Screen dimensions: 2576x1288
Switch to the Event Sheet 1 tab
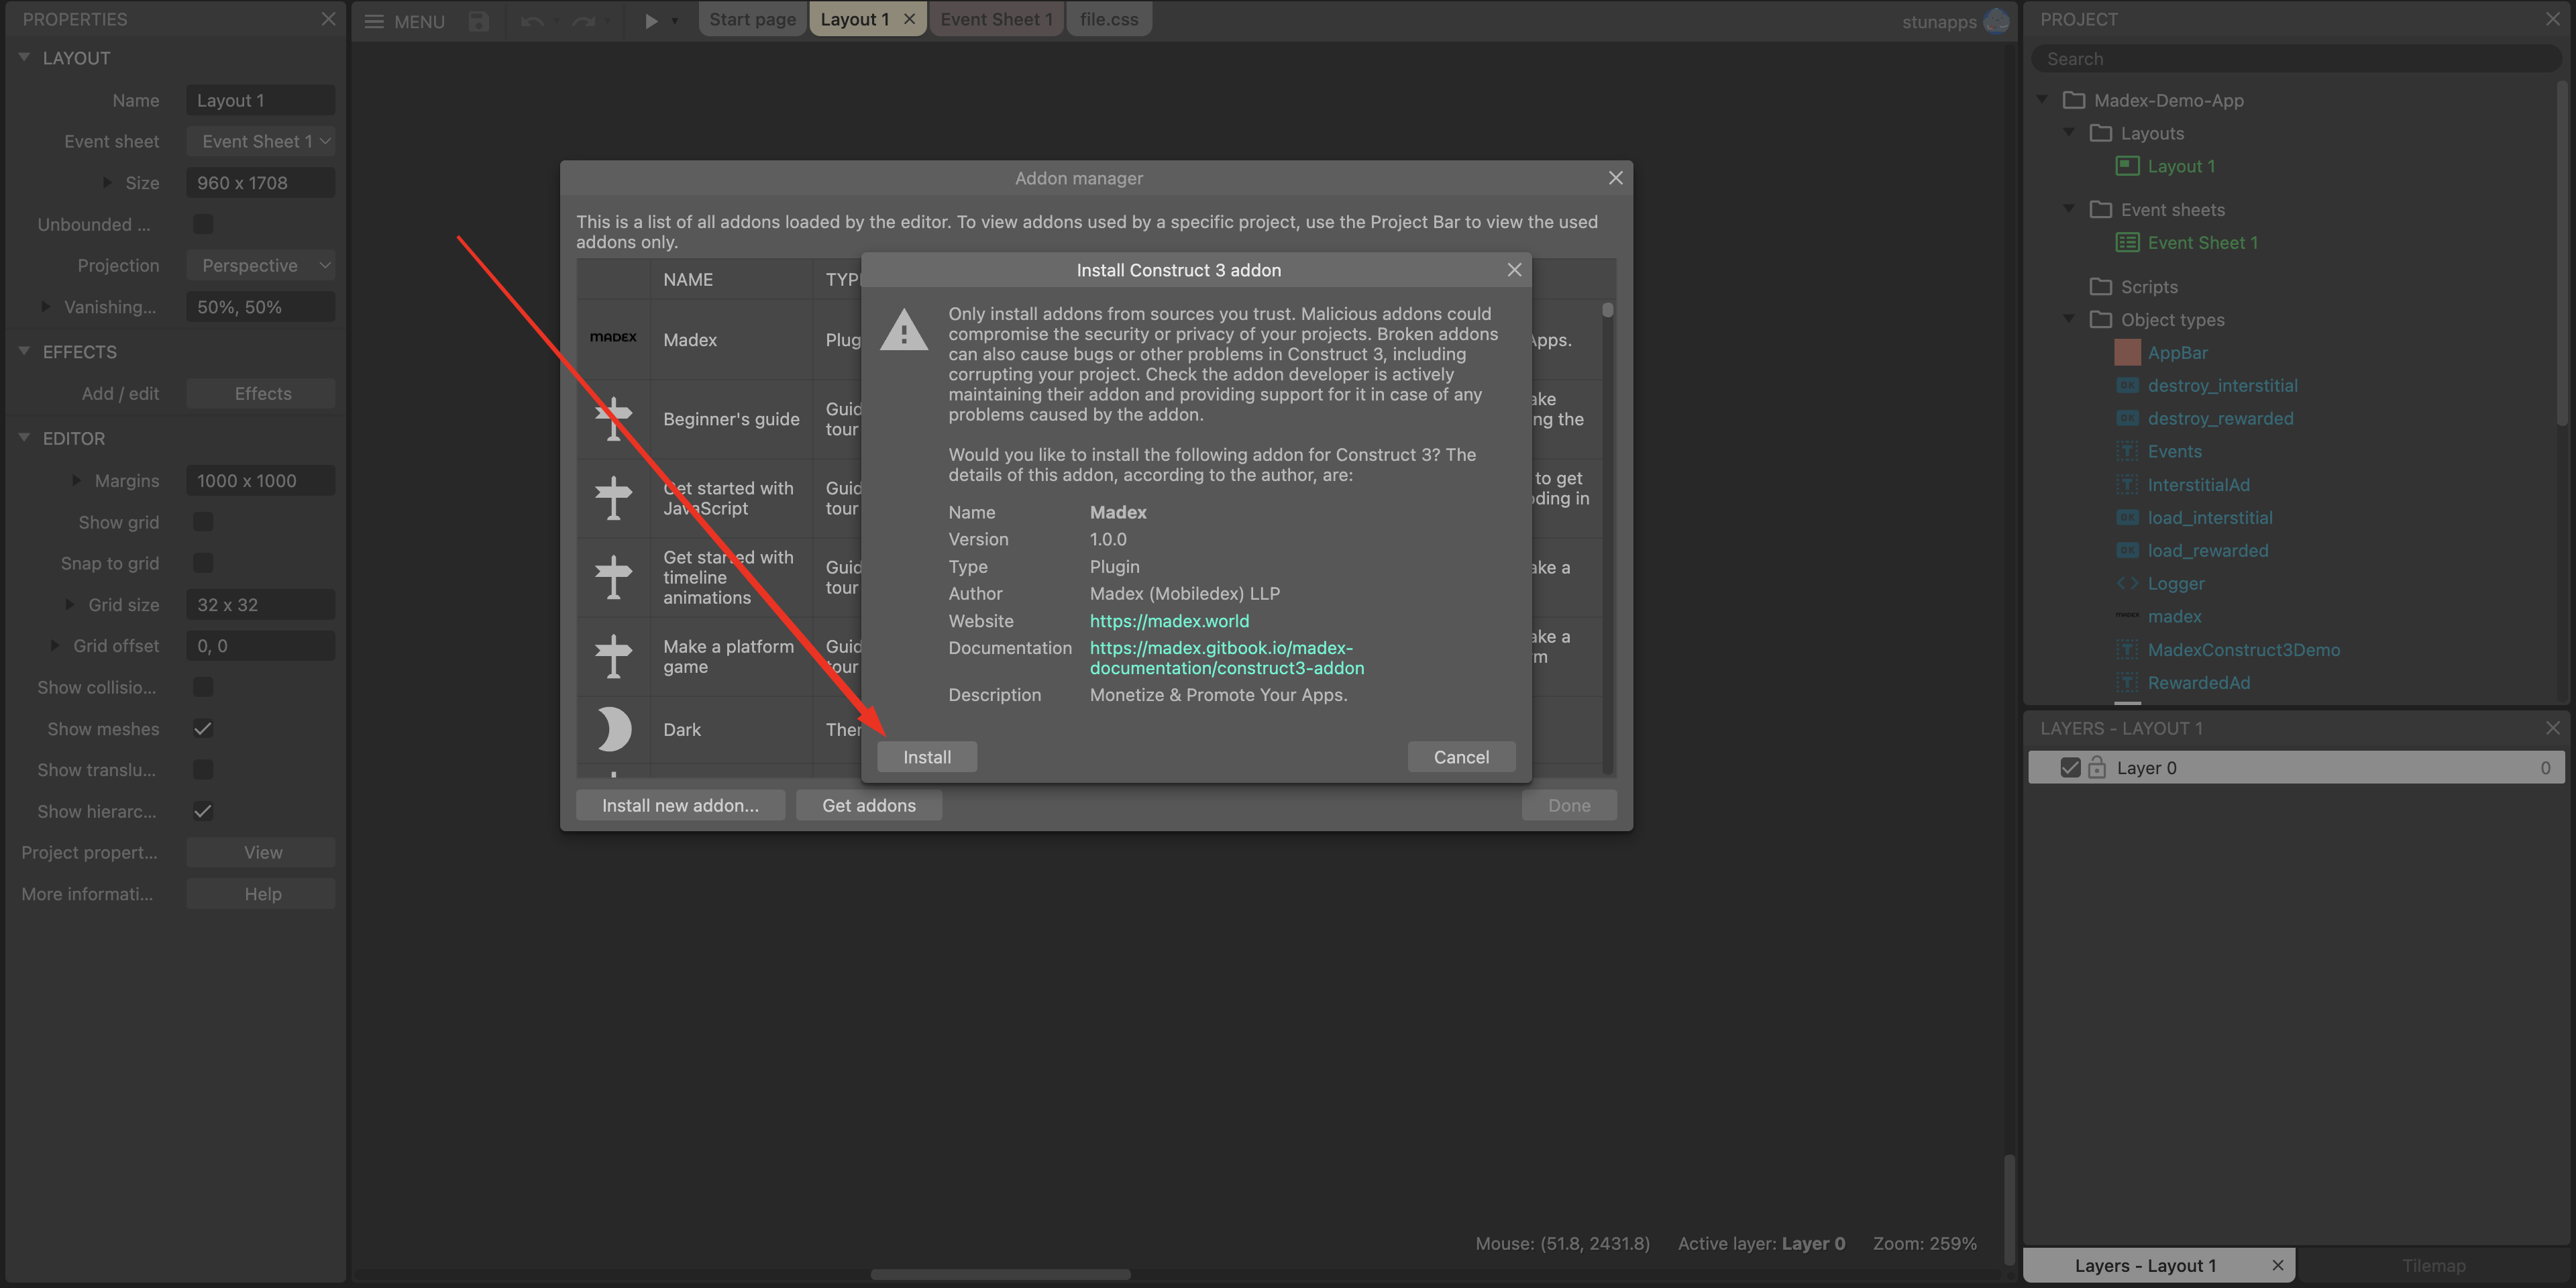[996, 19]
